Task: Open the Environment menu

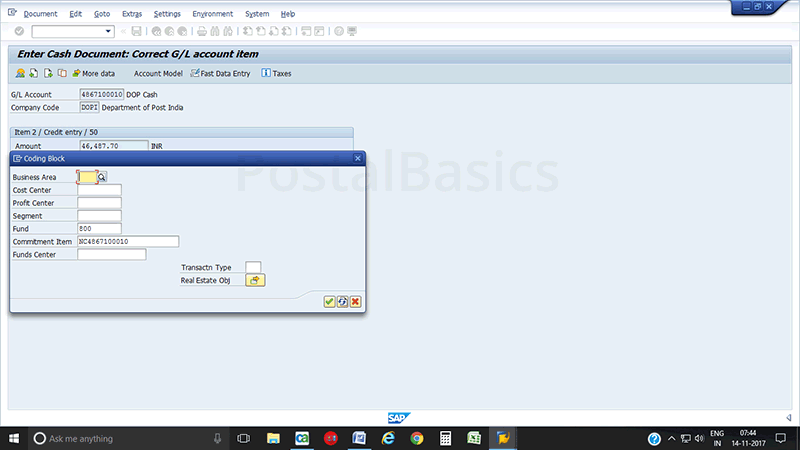Action: coord(212,14)
